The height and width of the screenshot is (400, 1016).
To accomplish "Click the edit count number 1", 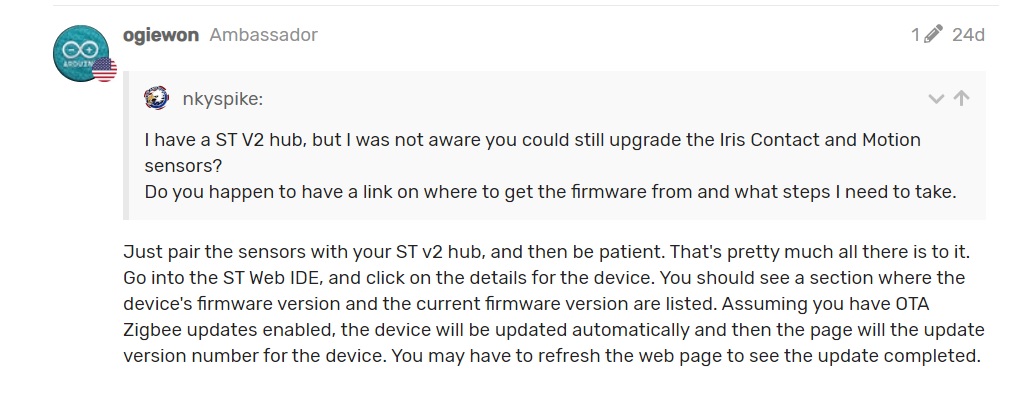I will click(915, 34).
